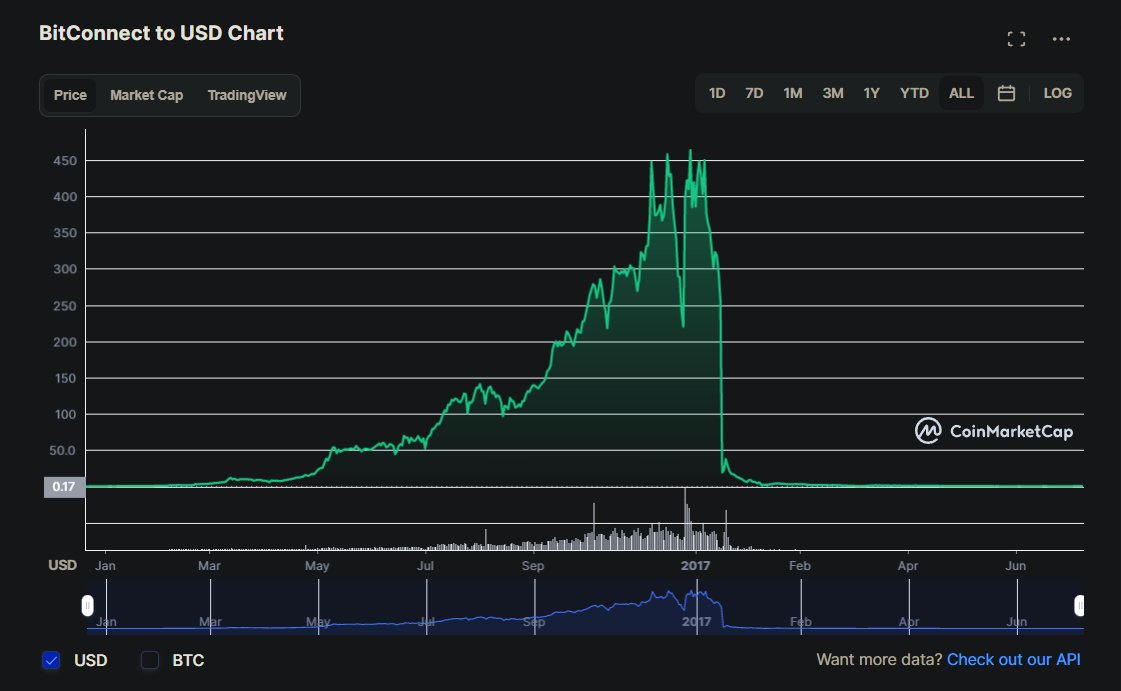Click the right range navigator handle
The height and width of the screenshot is (691, 1121).
[x=1079, y=606]
